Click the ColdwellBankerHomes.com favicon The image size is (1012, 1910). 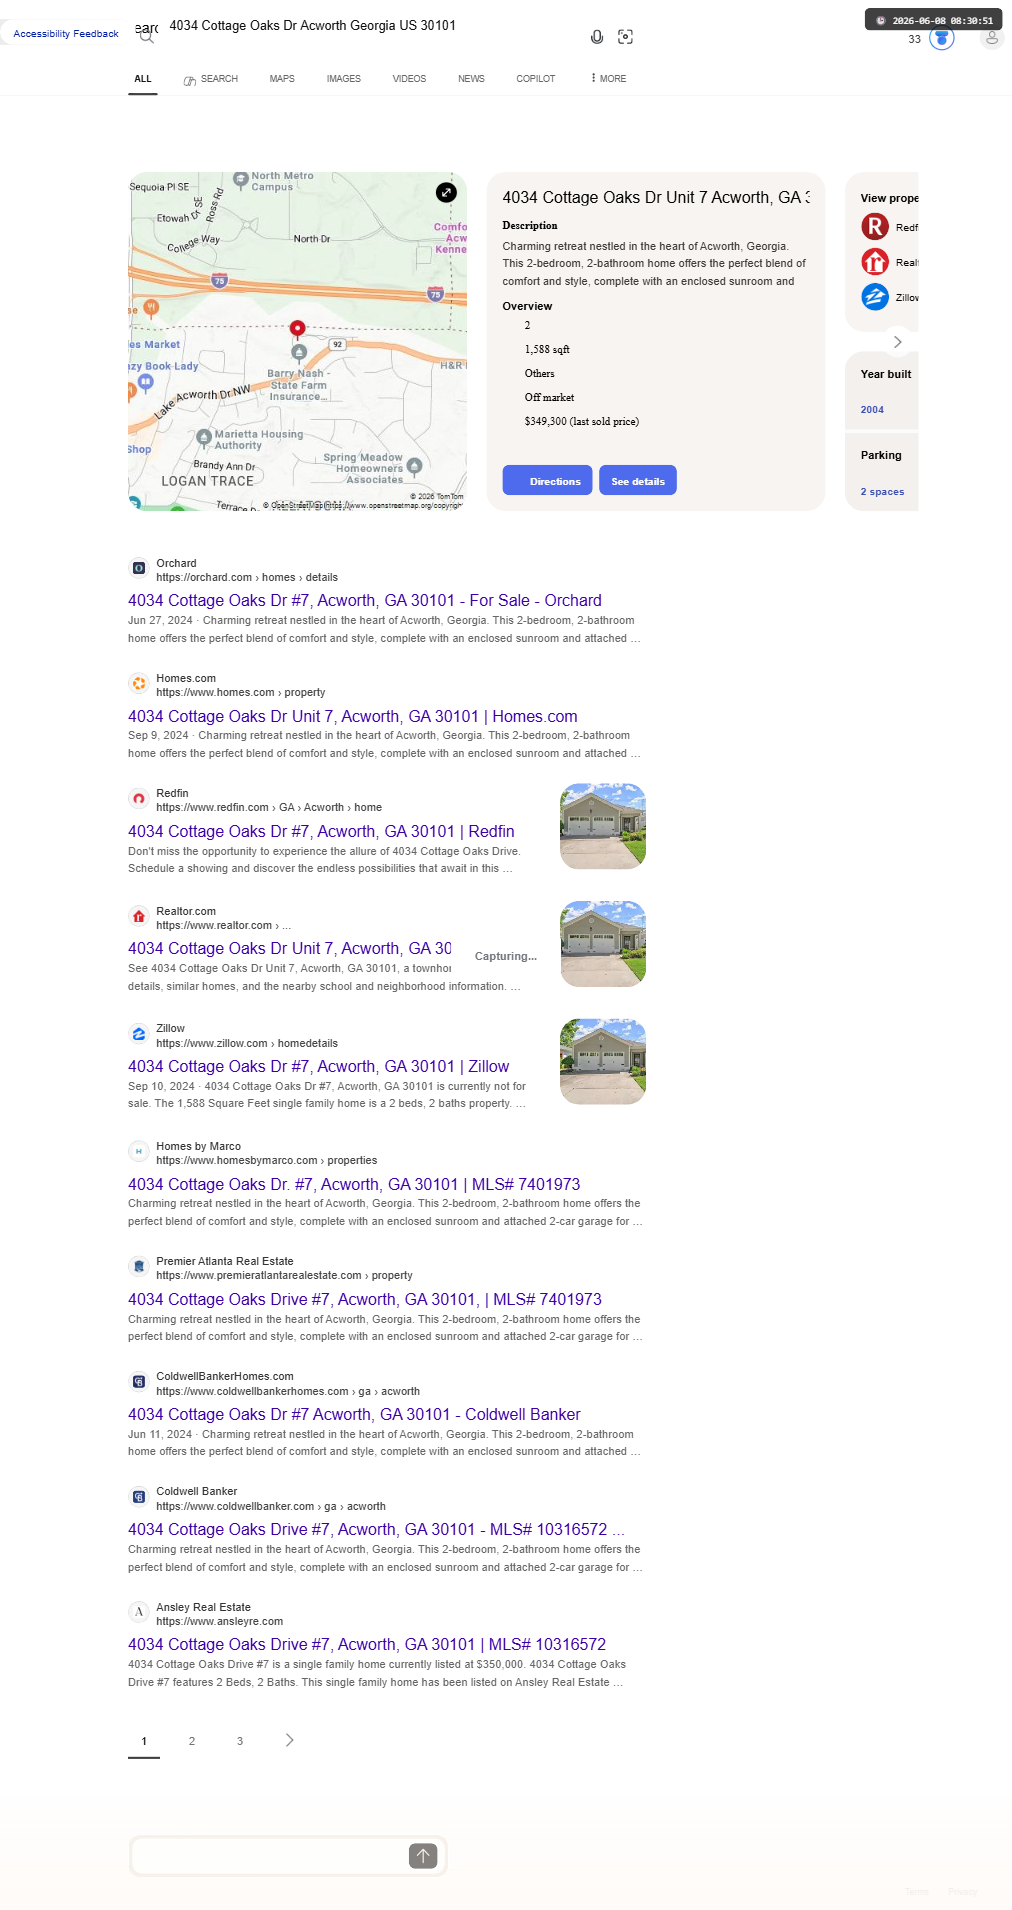click(139, 1382)
